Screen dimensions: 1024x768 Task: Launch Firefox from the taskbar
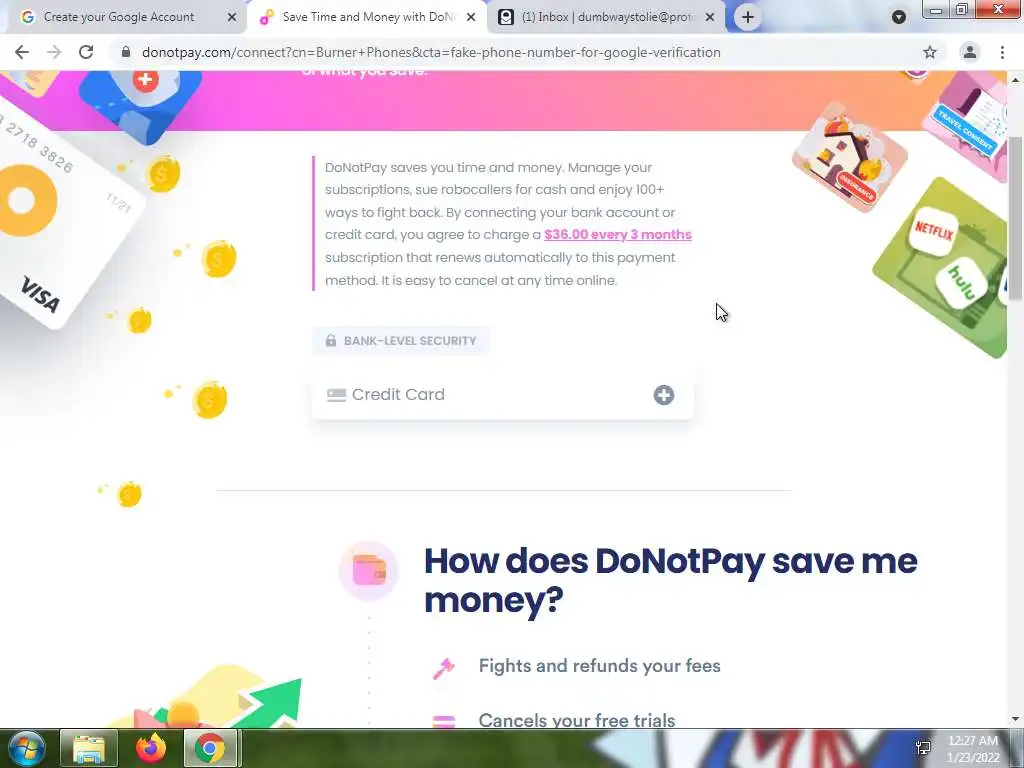(151, 748)
